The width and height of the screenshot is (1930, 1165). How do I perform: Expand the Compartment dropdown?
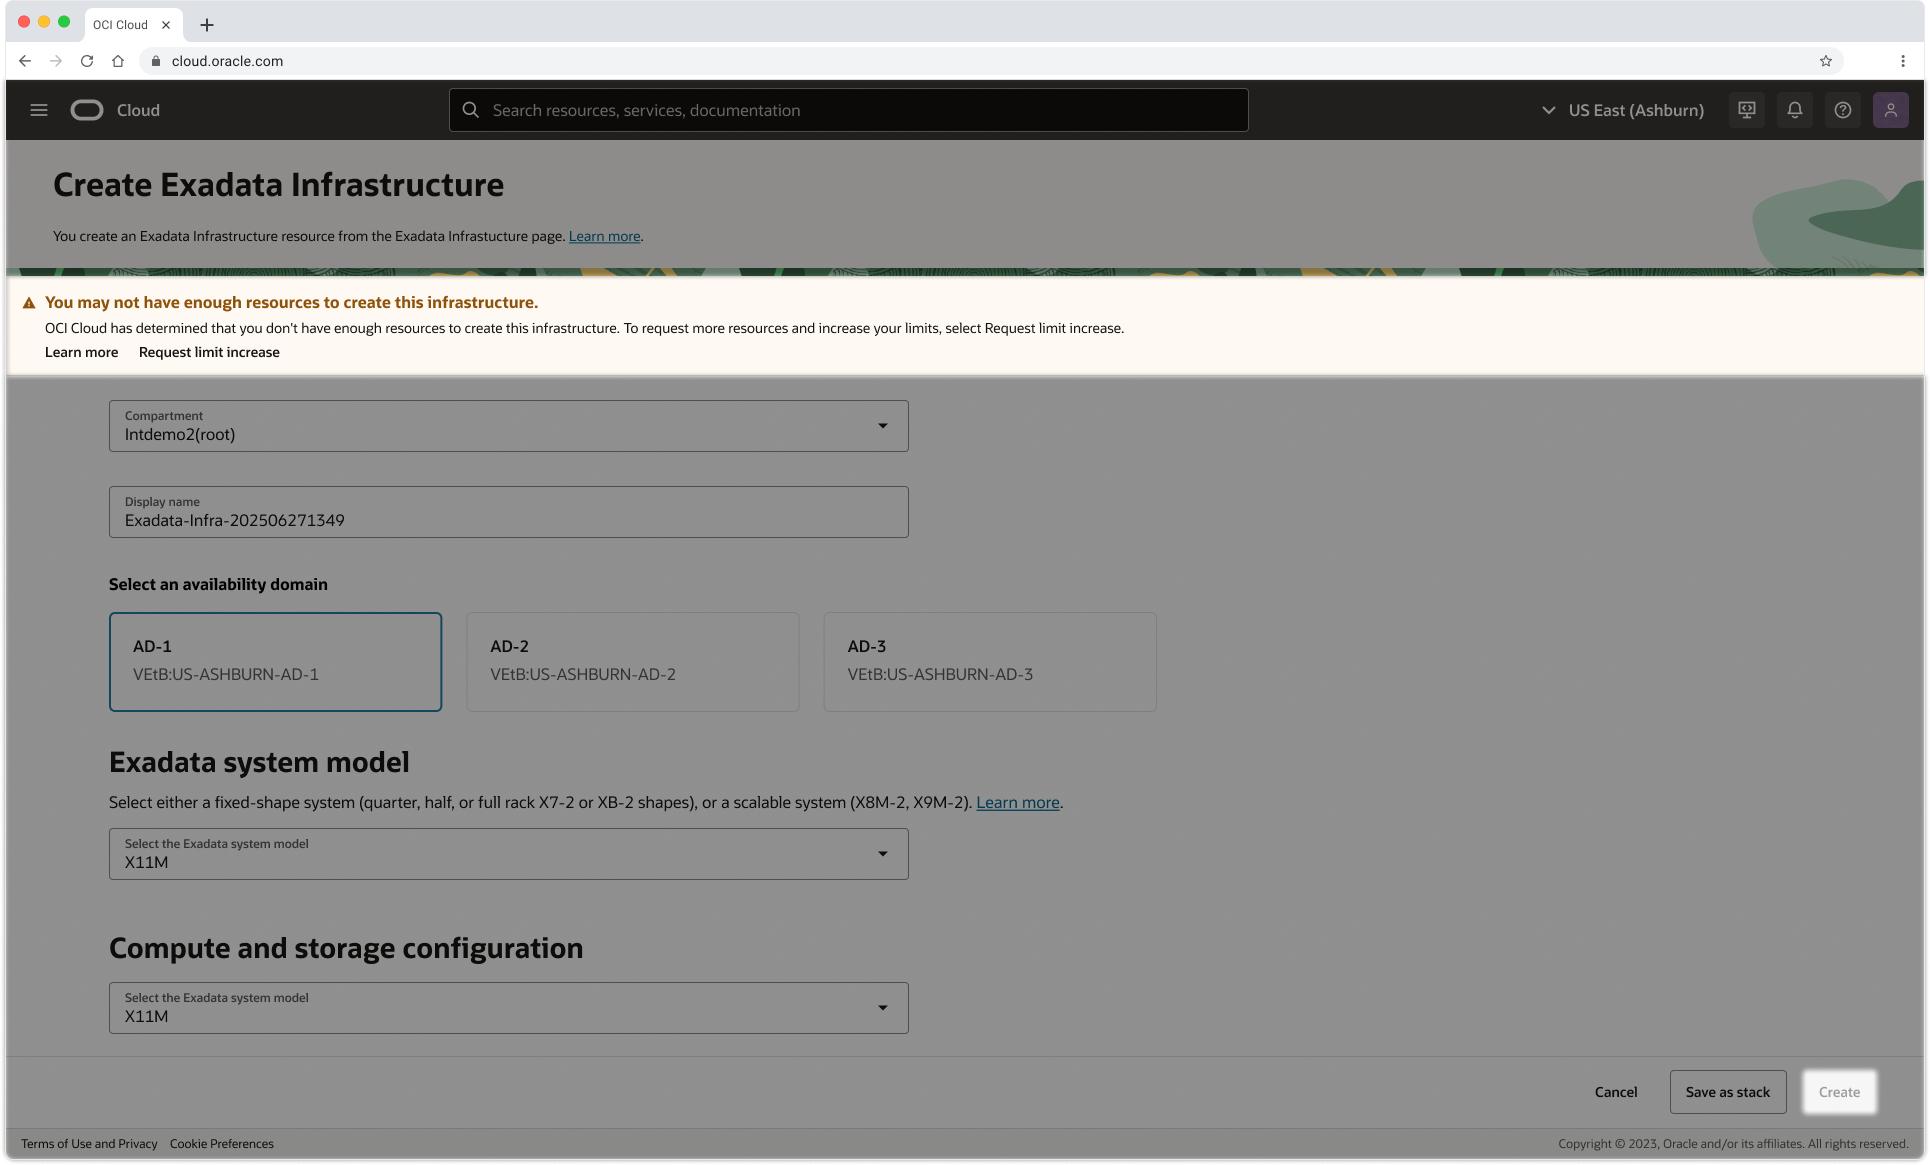(508, 426)
